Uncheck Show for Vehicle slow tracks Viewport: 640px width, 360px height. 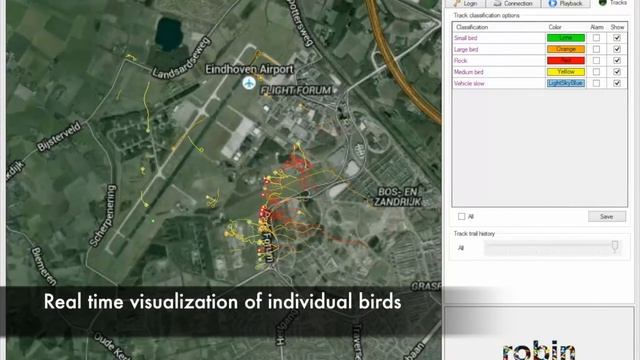pyautogui.click(x=617, y=83)
